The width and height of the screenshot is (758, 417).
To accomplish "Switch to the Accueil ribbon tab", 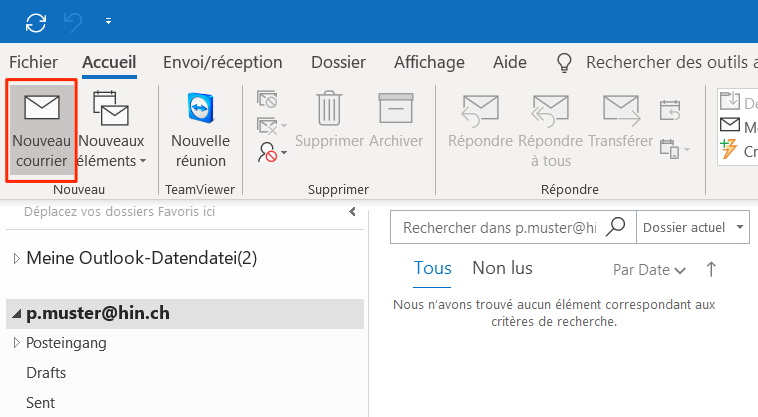I will click(109, 62).
